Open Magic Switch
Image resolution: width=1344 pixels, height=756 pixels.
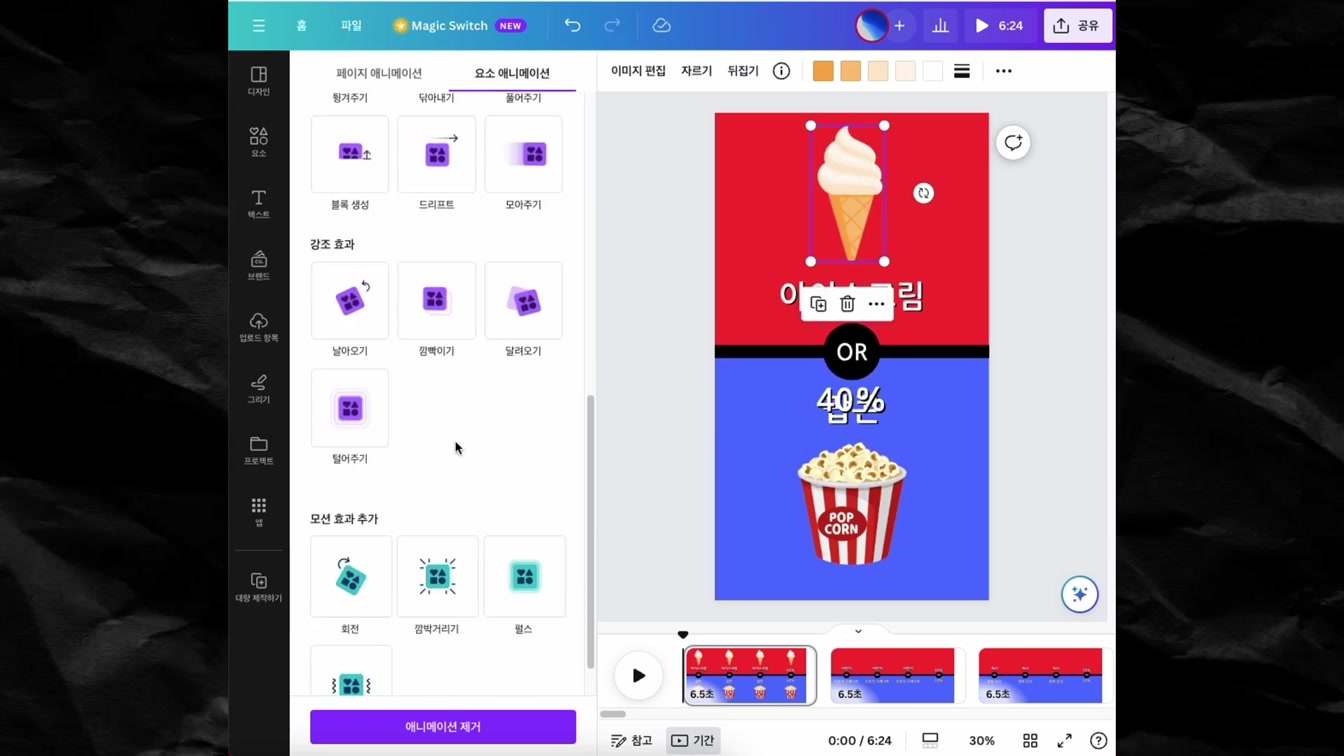tap(460, 26)
